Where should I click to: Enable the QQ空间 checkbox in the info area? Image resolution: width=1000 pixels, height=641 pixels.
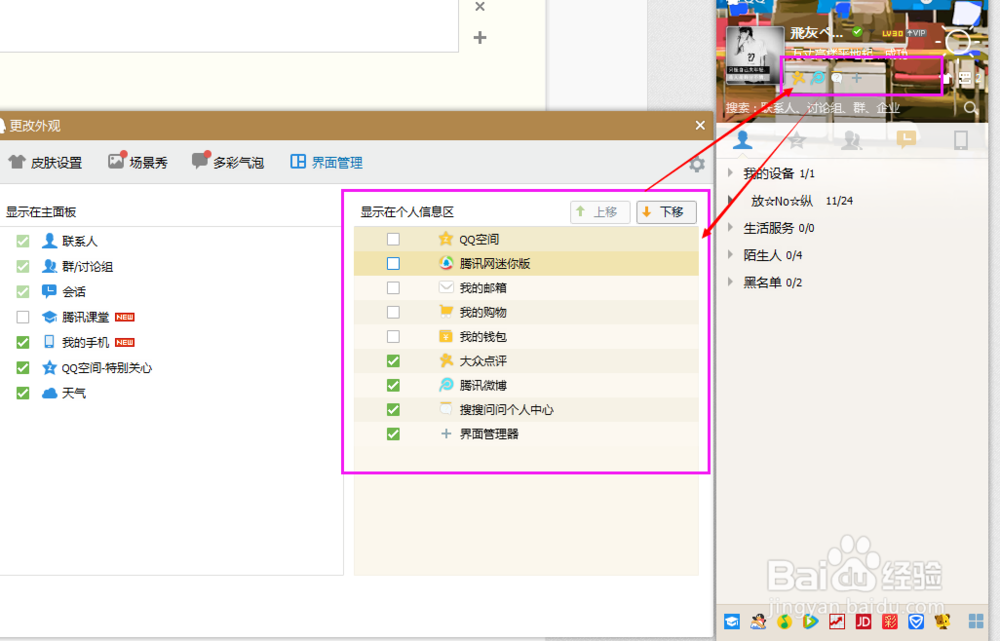tap(393, 238)
